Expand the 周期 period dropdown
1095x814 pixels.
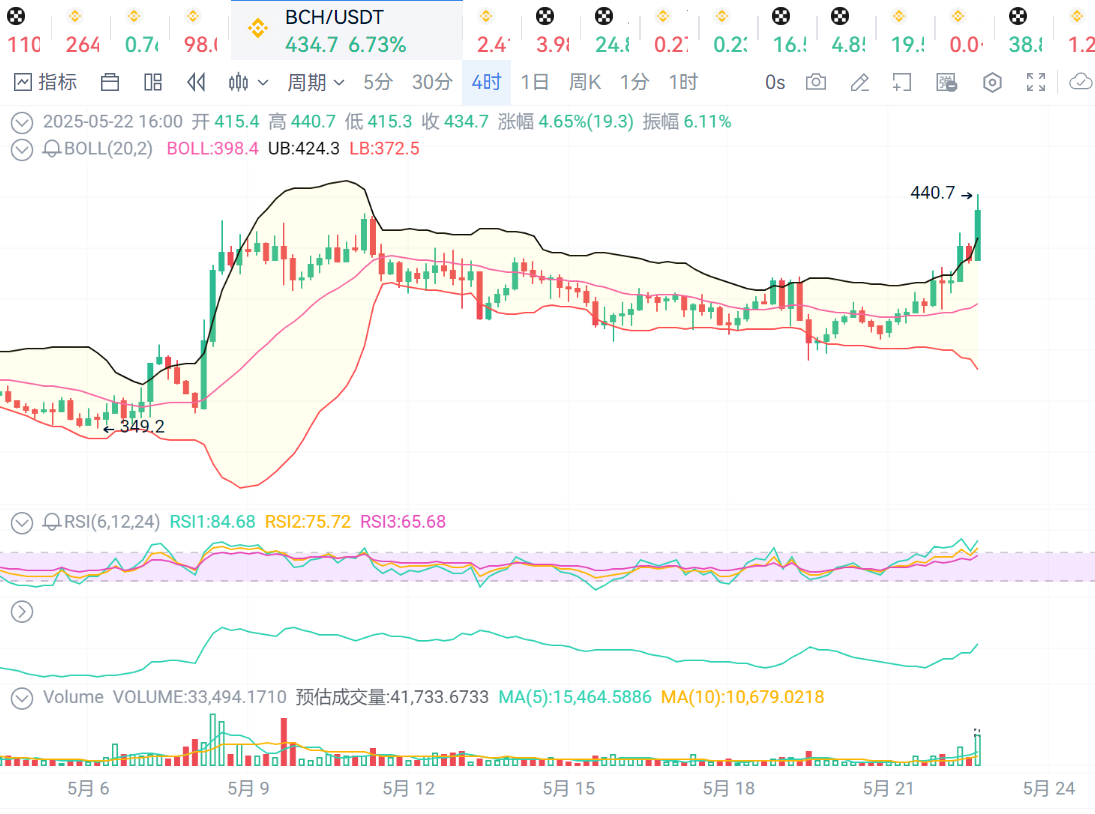[x=316, y=82]
